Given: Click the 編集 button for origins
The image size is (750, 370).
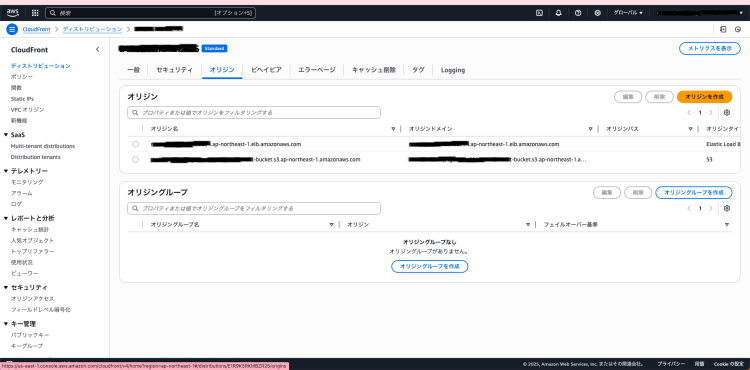Looking at the screenshot, I should [x=628, y=97].
